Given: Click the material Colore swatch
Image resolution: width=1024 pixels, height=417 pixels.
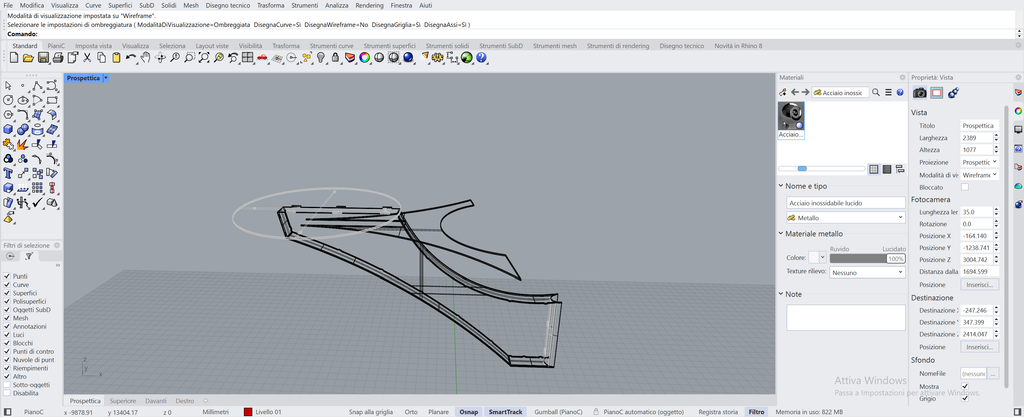Looking at the screenshot, I should [813, 258].
